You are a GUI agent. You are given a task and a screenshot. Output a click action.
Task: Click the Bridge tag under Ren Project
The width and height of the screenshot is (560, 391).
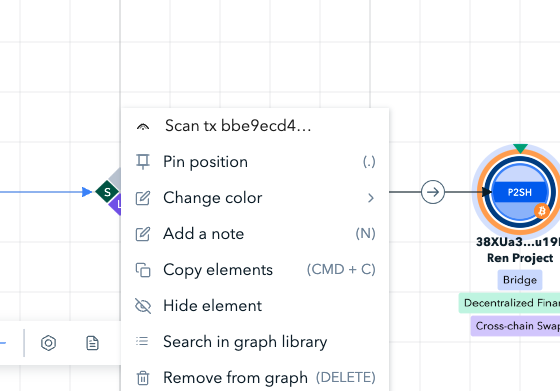pyautogui.click(x=520, y=280)
